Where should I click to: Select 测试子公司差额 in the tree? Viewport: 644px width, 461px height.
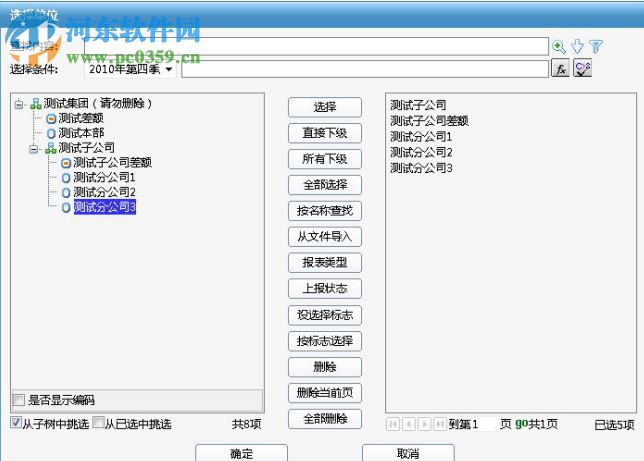tap(113, 163)
